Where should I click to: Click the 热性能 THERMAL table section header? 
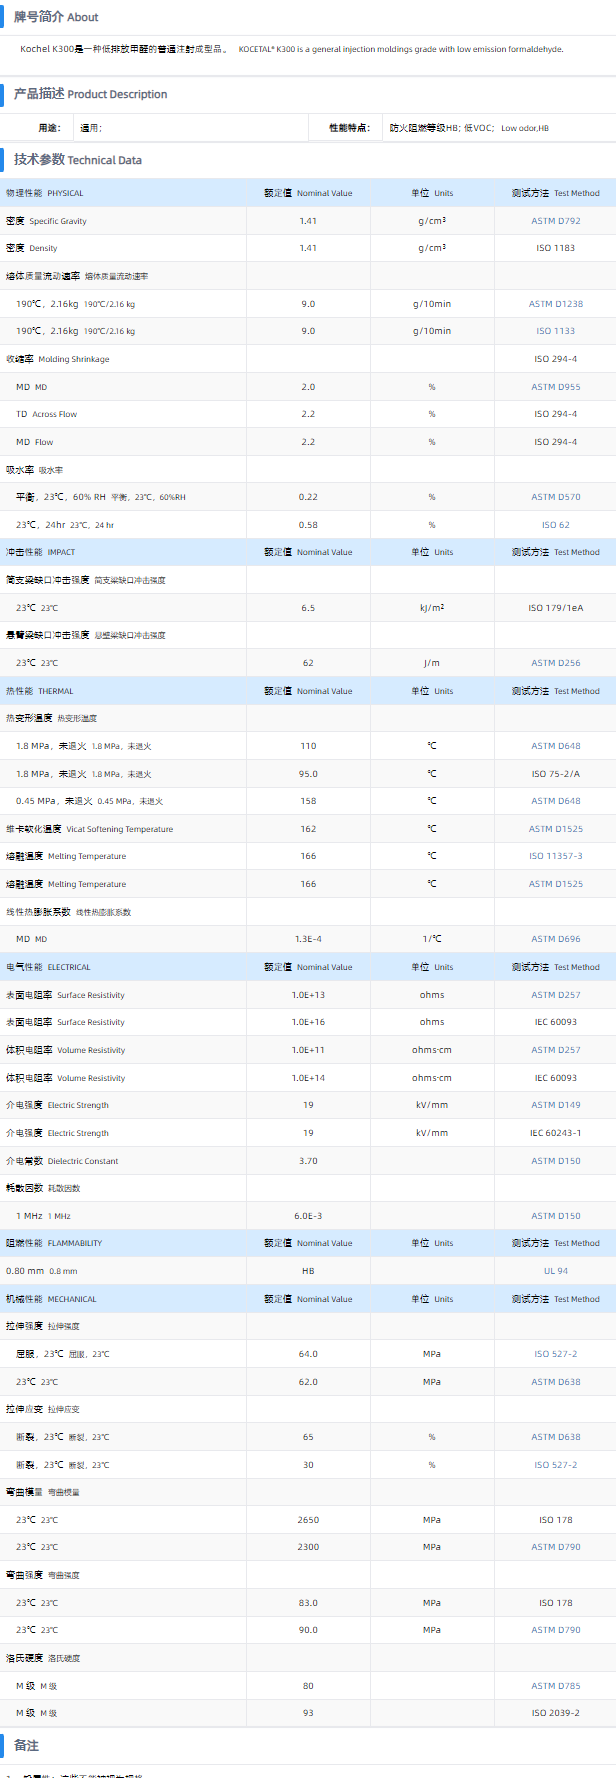click(x=40, y=691)
